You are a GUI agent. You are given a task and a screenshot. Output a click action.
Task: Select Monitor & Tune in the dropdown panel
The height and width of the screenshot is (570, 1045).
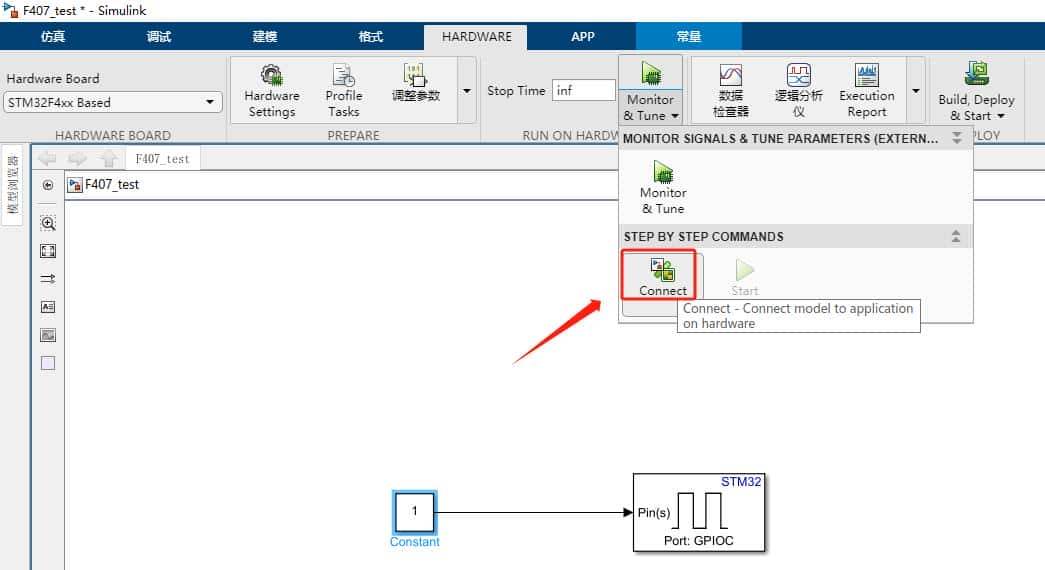coord(663,187)
